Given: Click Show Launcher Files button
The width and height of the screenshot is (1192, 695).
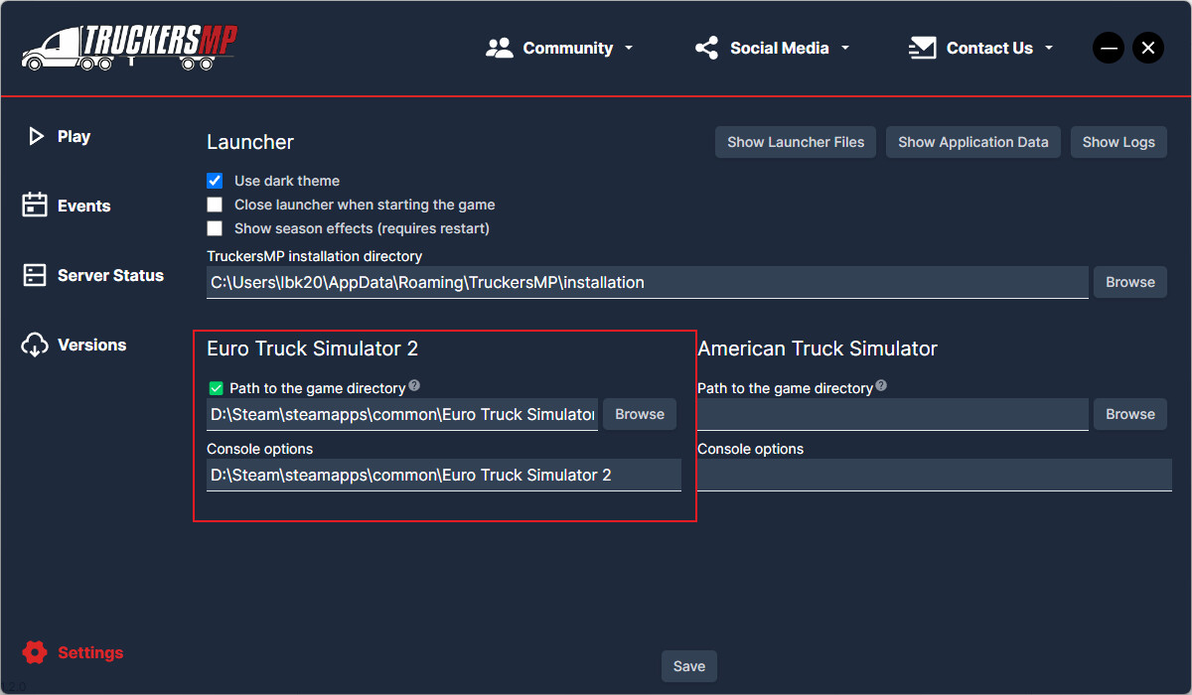Looking at the screenshot, I should click(x=795, y=142).
